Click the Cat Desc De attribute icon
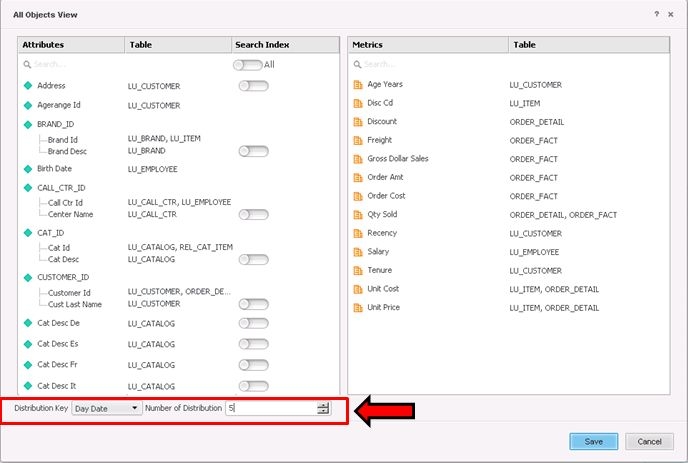This screenshot has height=463, width=688. coord(28,323)
